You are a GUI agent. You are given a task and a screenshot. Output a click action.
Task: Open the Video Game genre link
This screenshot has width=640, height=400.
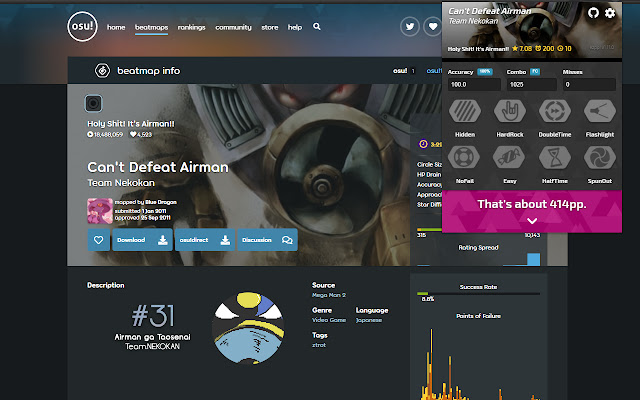[329, 320]
